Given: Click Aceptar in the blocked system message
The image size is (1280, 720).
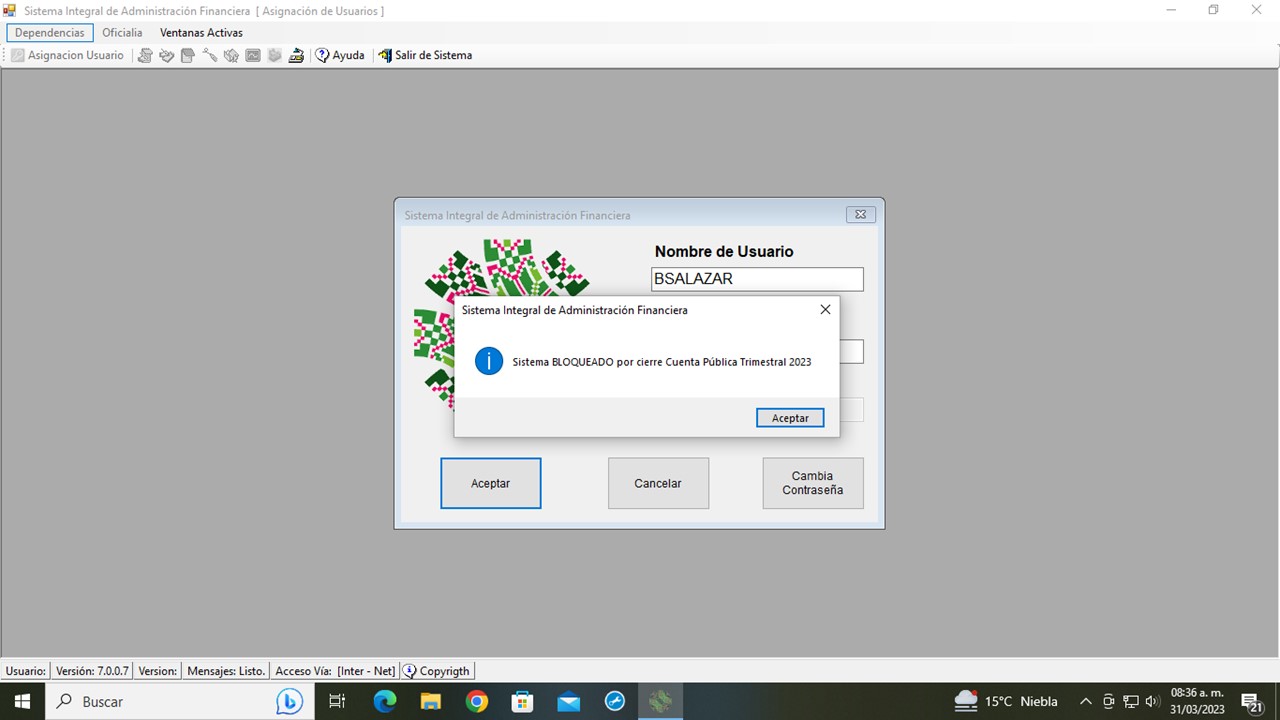Looking at the screenshot, I should [x=790, y=418].
